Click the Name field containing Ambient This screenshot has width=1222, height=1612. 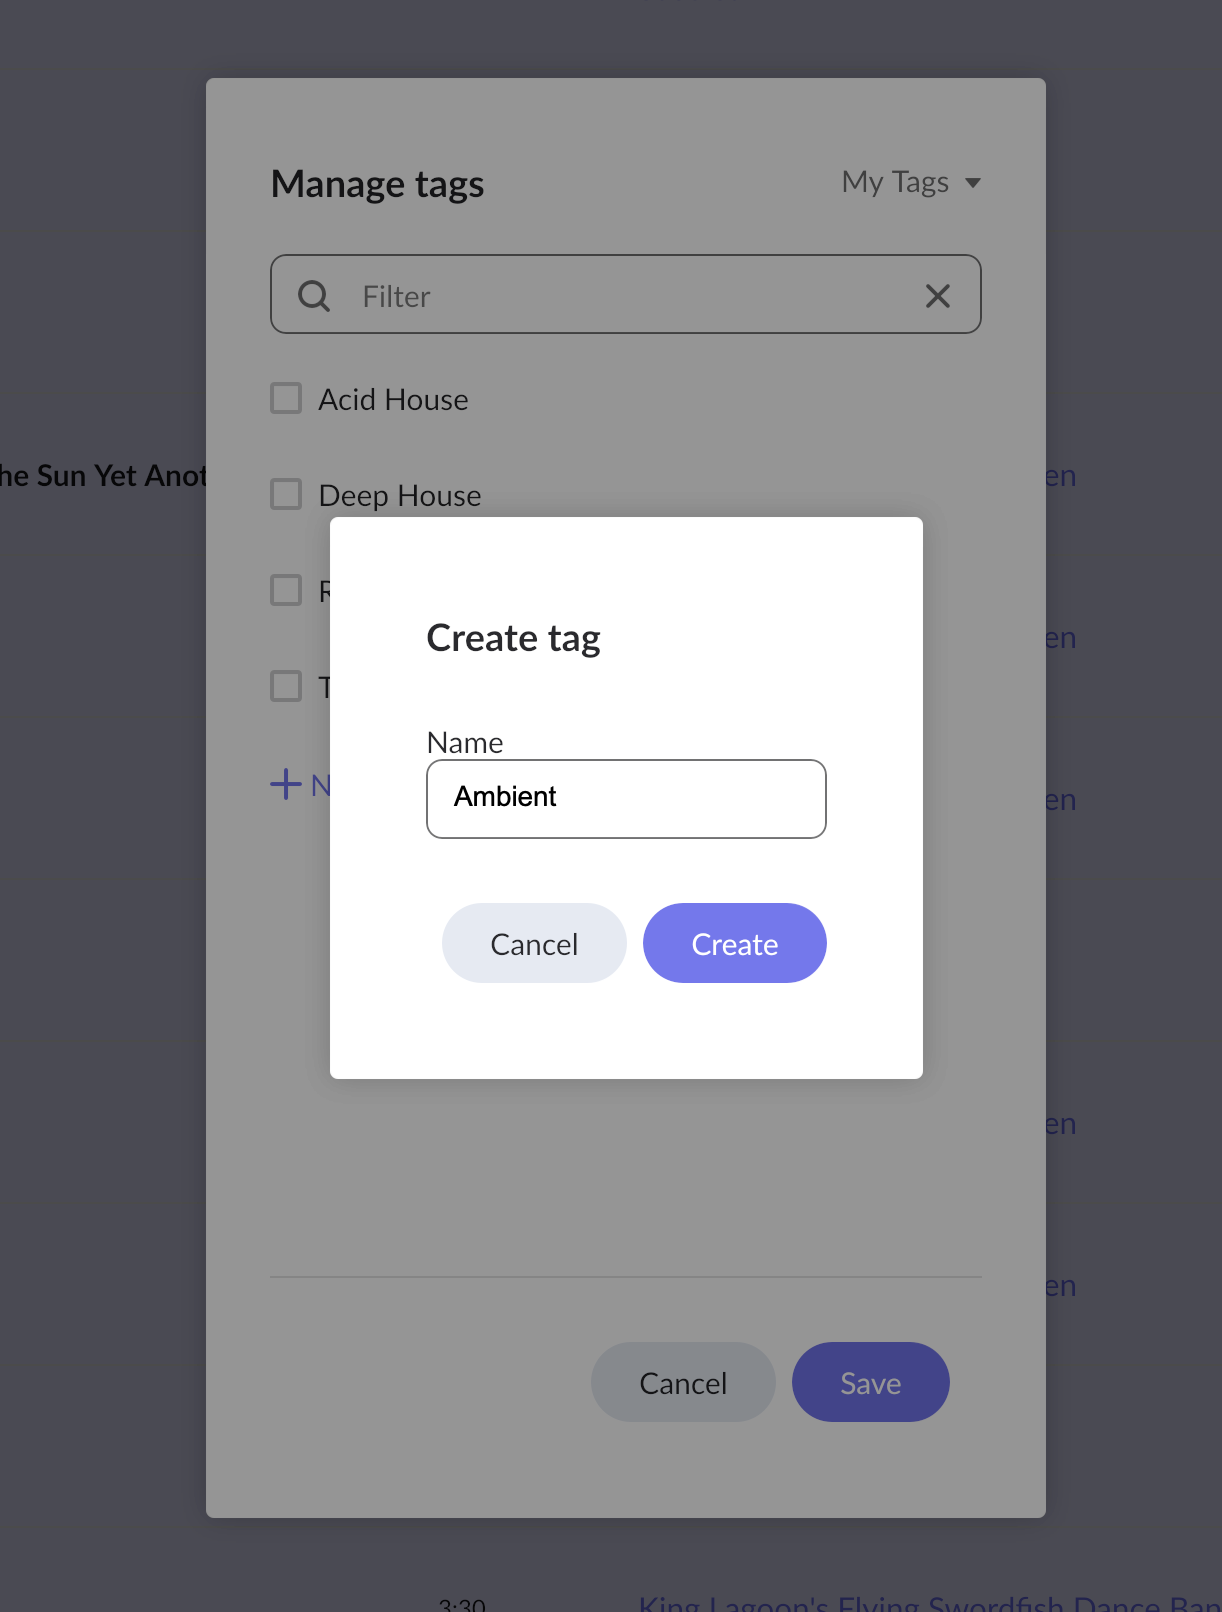click(626, 798)
